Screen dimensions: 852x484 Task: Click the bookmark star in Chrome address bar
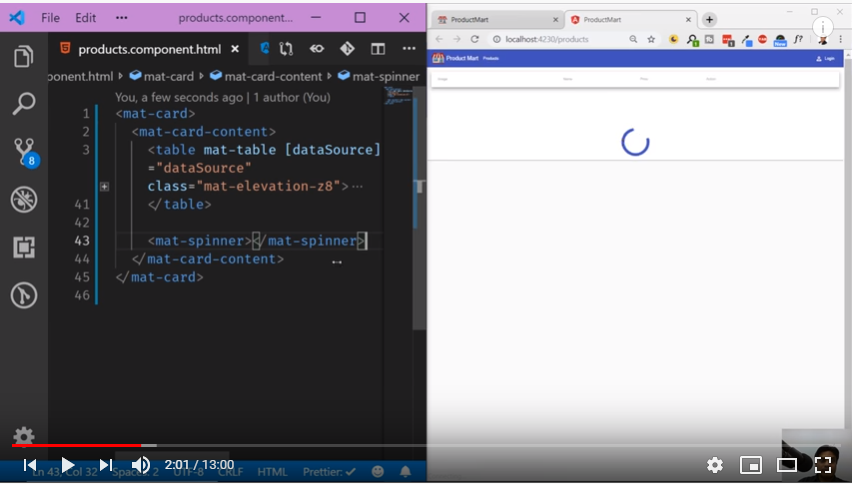[x=651, y=39]
